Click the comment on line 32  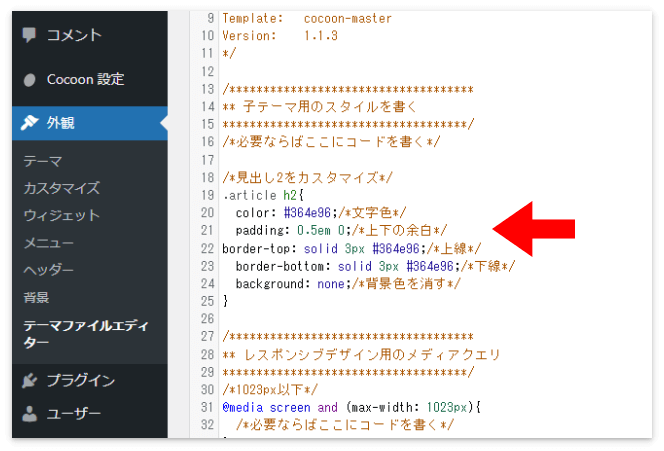(x=345, y=424)
